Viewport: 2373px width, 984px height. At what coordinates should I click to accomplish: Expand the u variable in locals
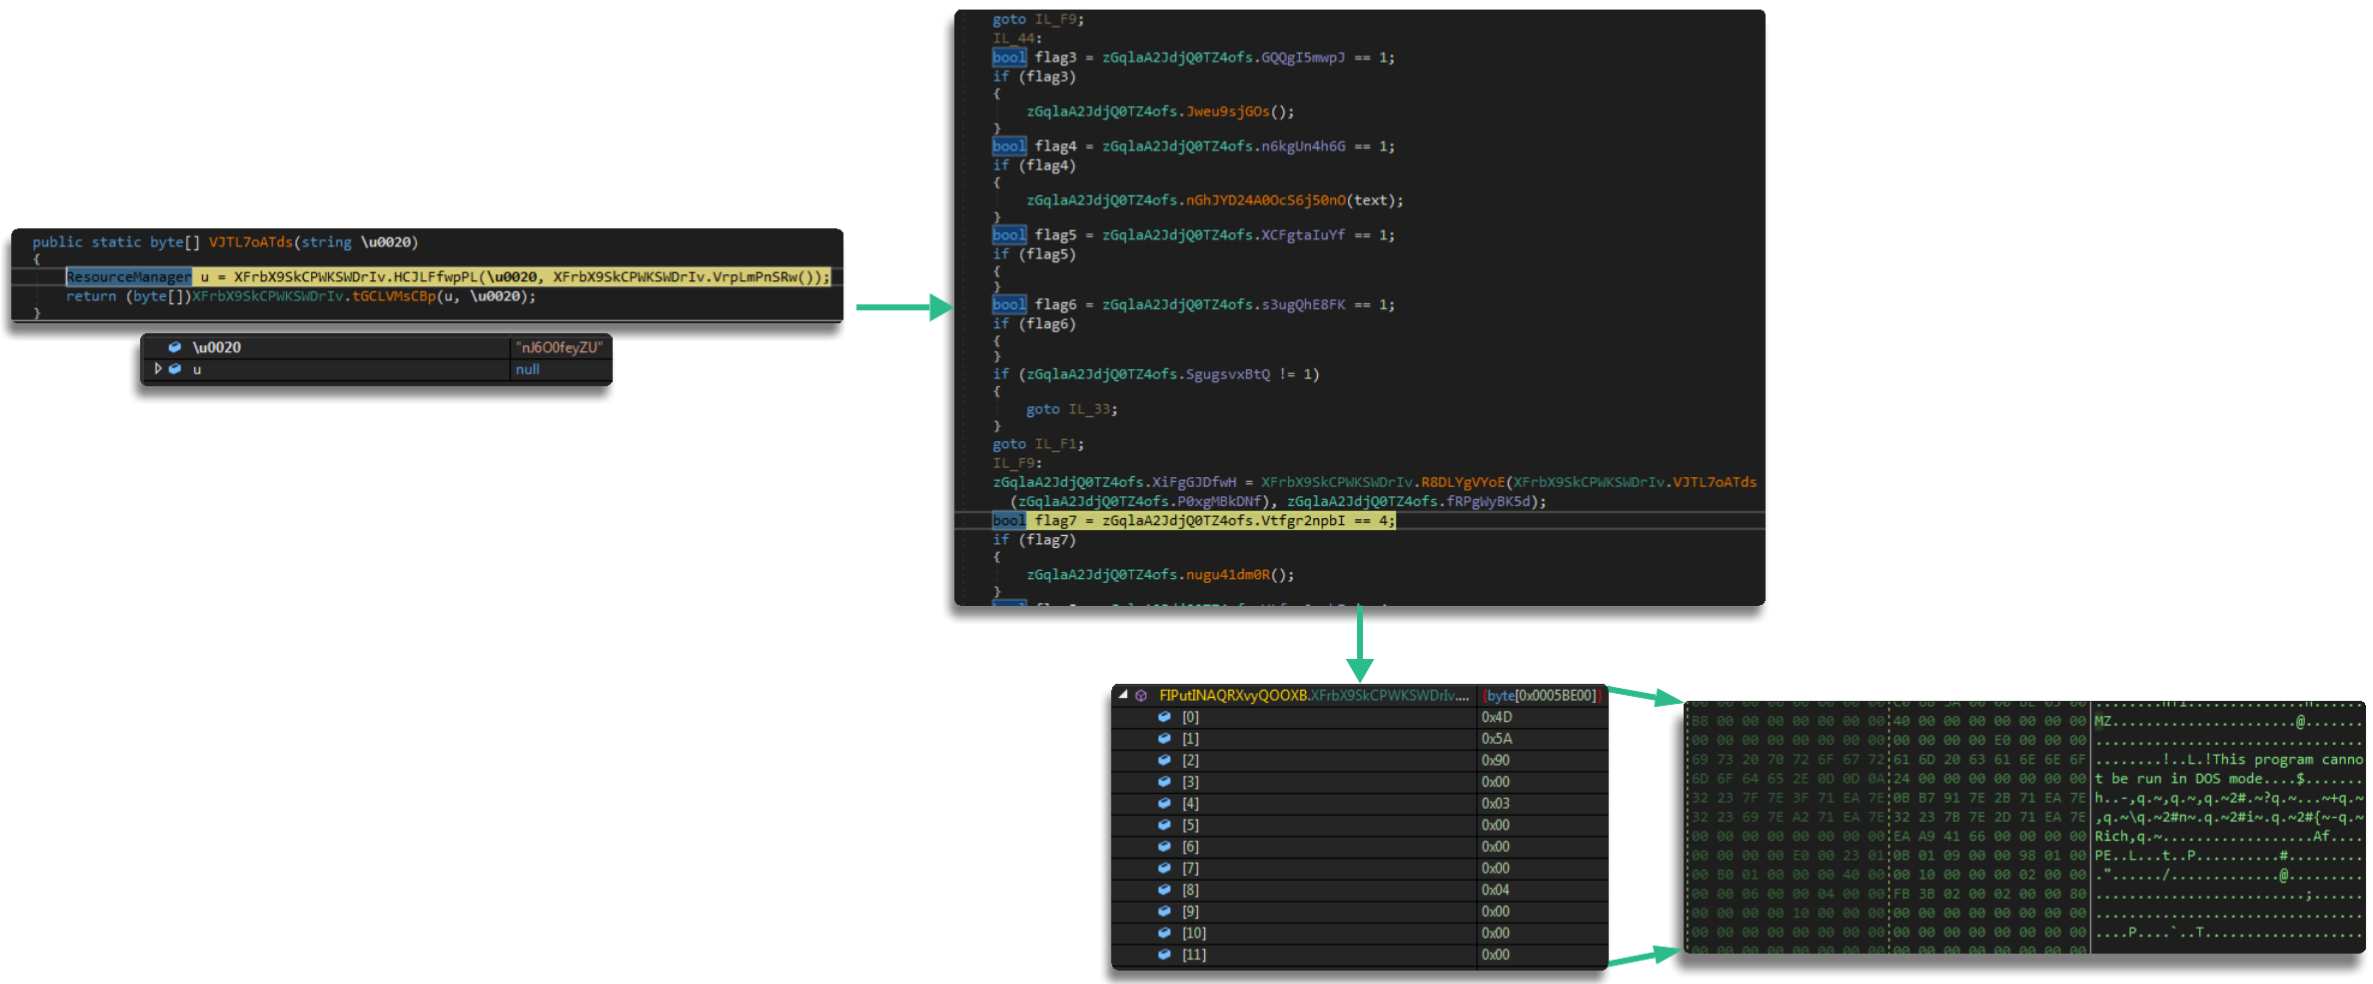(x=158, y=369)
